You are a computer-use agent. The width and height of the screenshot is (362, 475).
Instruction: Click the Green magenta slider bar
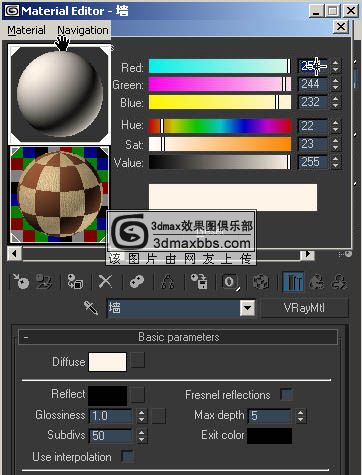(220, 84)
